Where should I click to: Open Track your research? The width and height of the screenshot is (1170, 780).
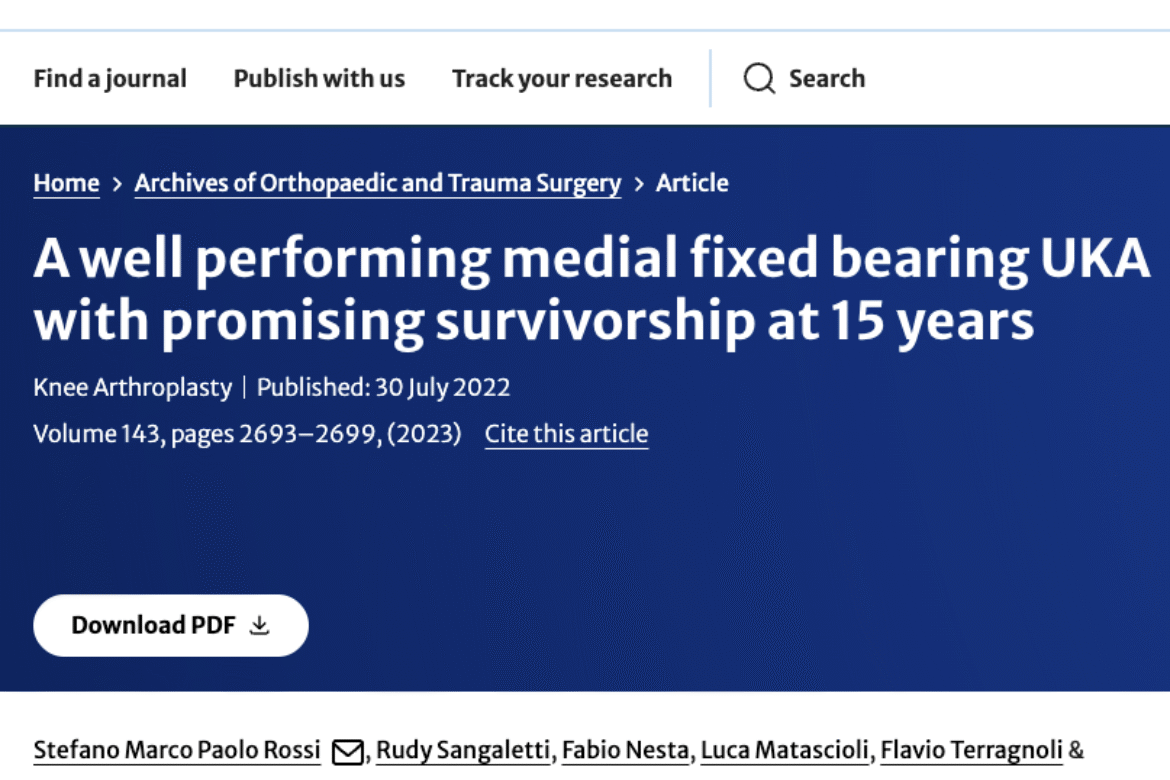point(562,78)
